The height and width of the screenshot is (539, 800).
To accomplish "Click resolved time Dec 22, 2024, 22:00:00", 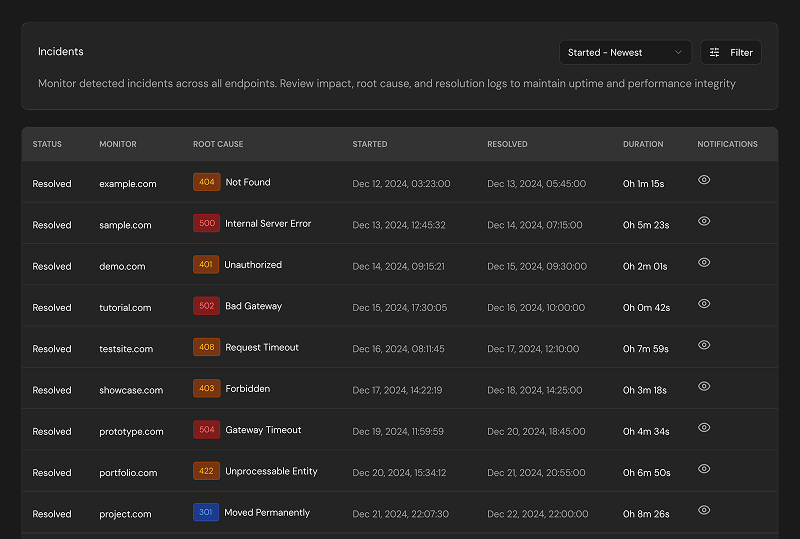I will tap(538, 514).
